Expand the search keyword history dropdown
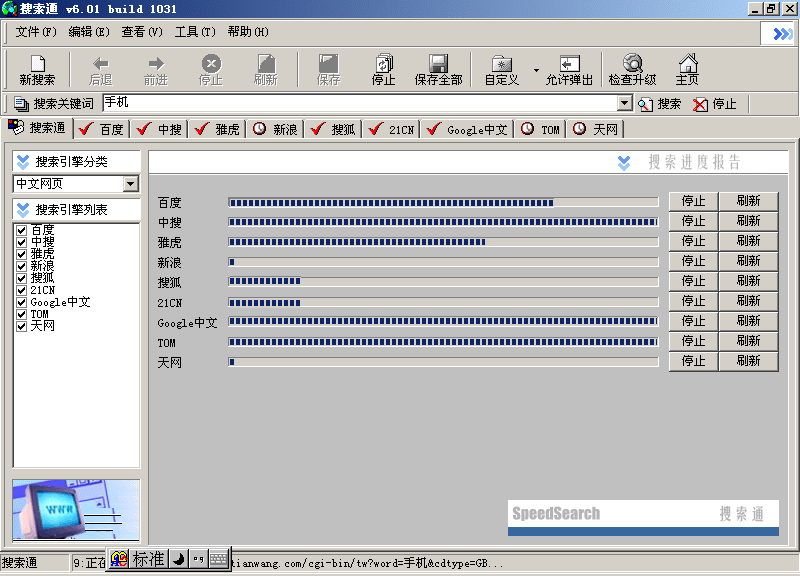The width and height of the screenshot is (800, 576). tap(625, 103)
